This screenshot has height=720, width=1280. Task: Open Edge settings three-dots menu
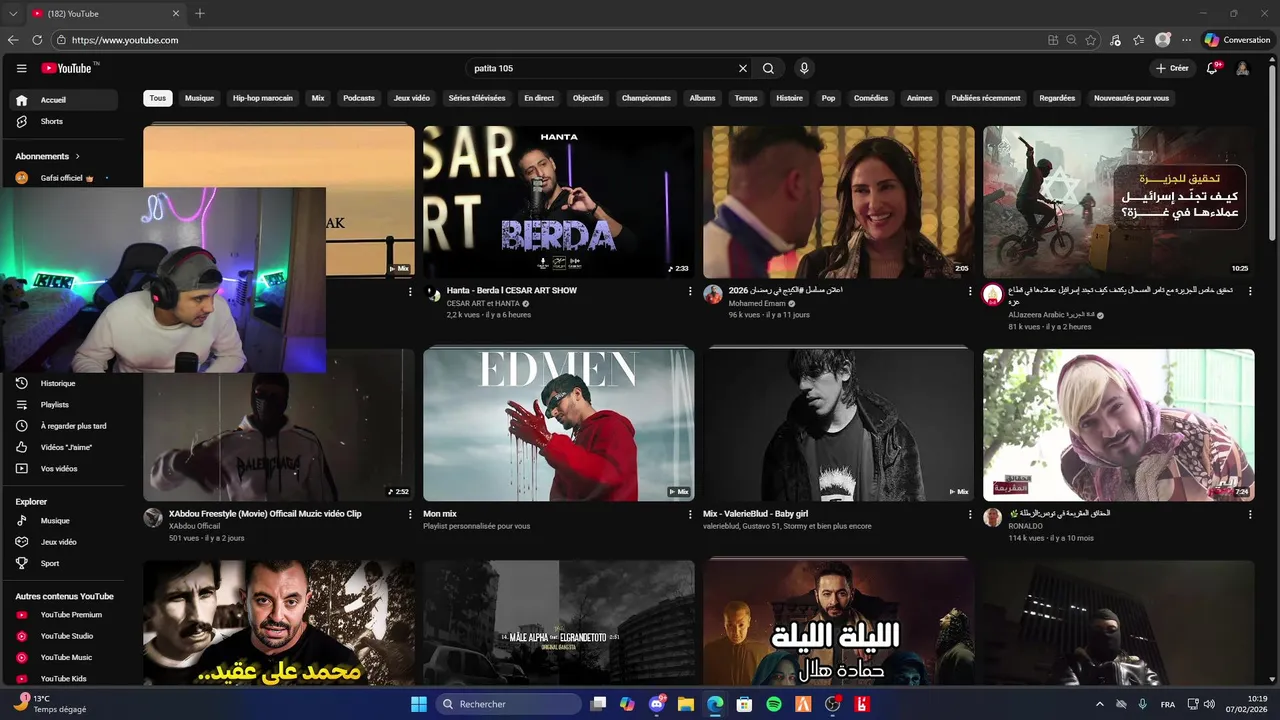[1186, 40]
